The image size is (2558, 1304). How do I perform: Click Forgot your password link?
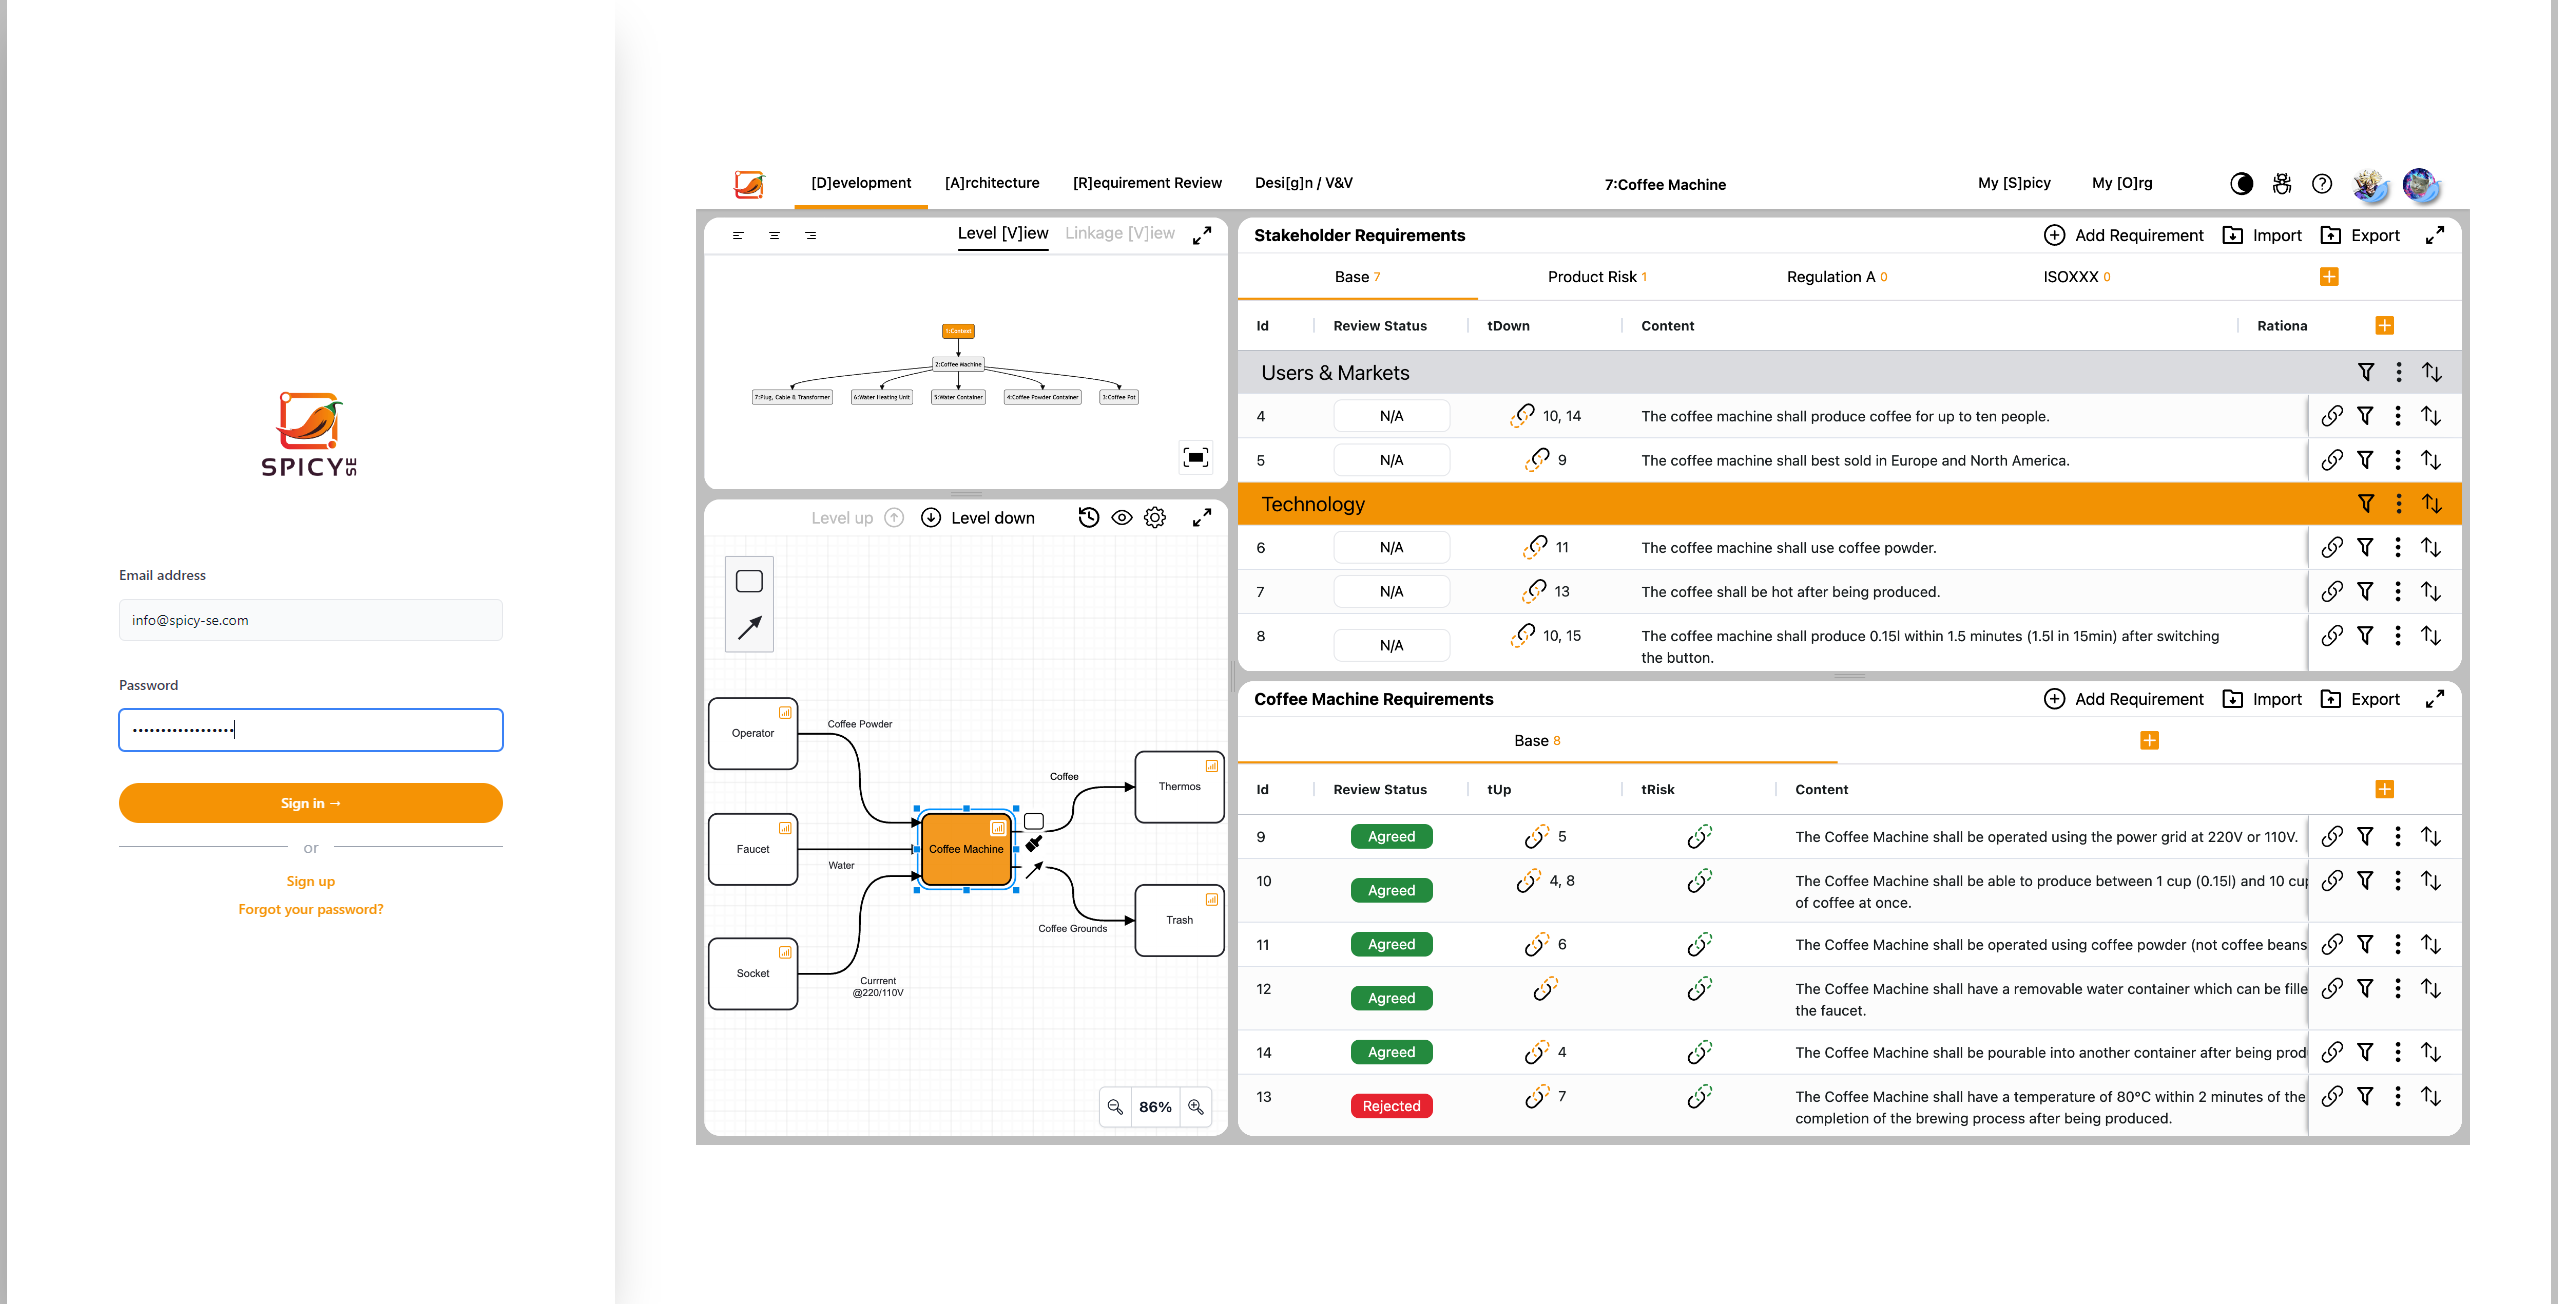[310, 909]
